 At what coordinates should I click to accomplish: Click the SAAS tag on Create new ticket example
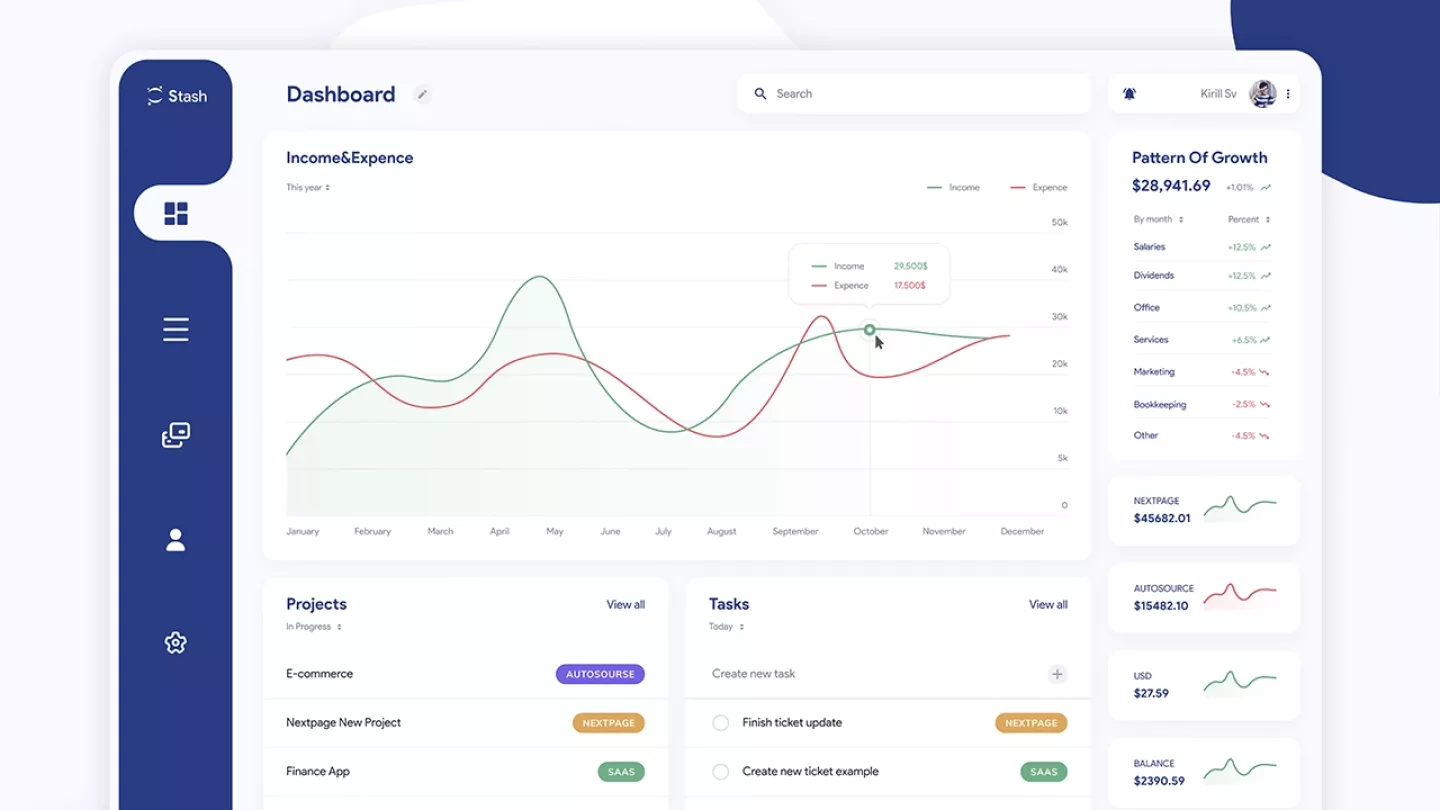pos(1044,772)
